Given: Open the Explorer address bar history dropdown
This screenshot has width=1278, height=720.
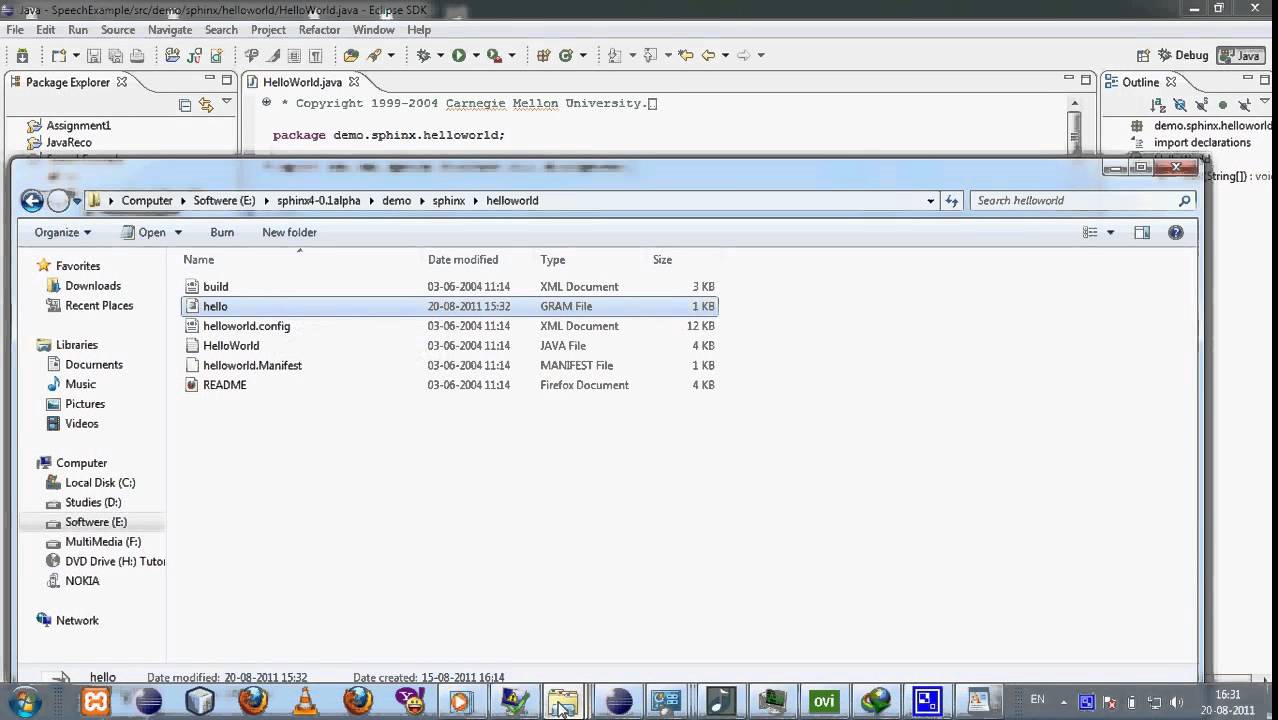Looking at the screenshot, I should (x=930, y=201).
